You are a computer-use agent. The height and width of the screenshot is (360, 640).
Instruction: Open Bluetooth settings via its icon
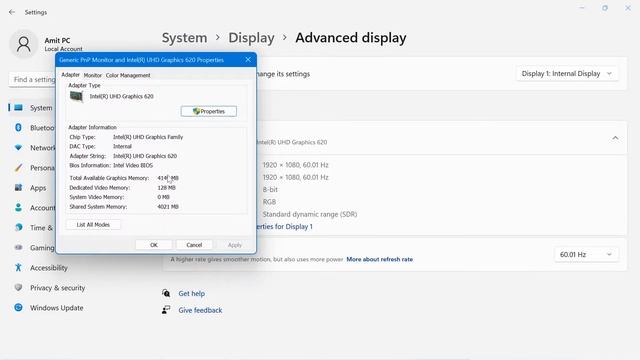[x=18, y=128]
